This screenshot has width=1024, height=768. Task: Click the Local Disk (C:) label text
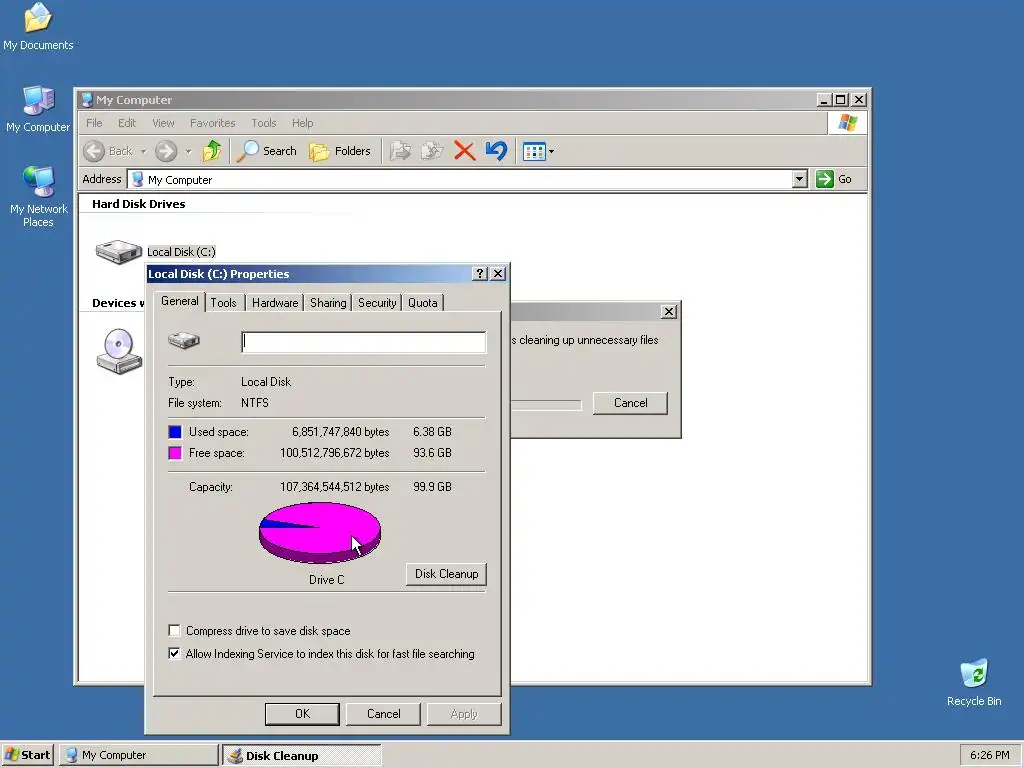[181, 252]
